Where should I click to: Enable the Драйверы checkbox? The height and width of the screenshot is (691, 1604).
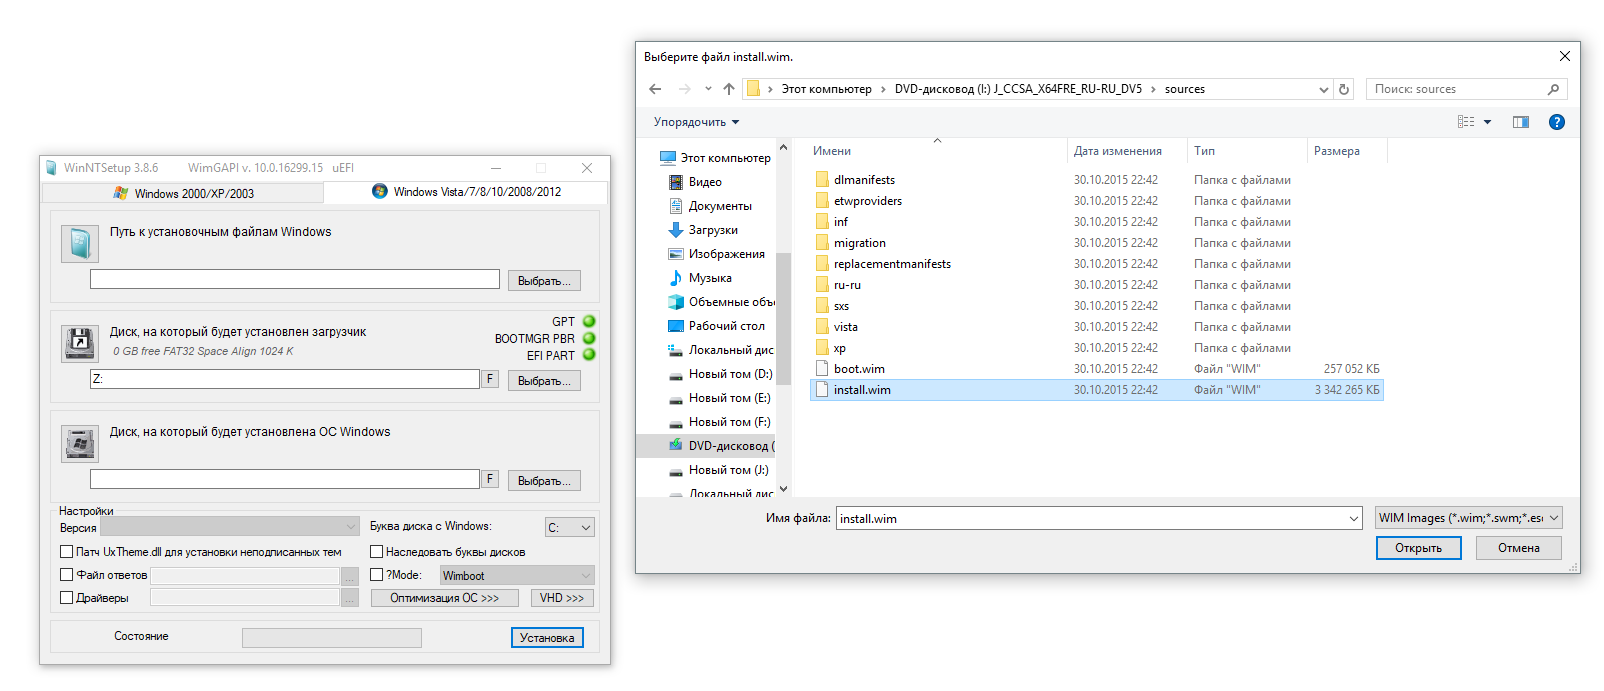67,598
